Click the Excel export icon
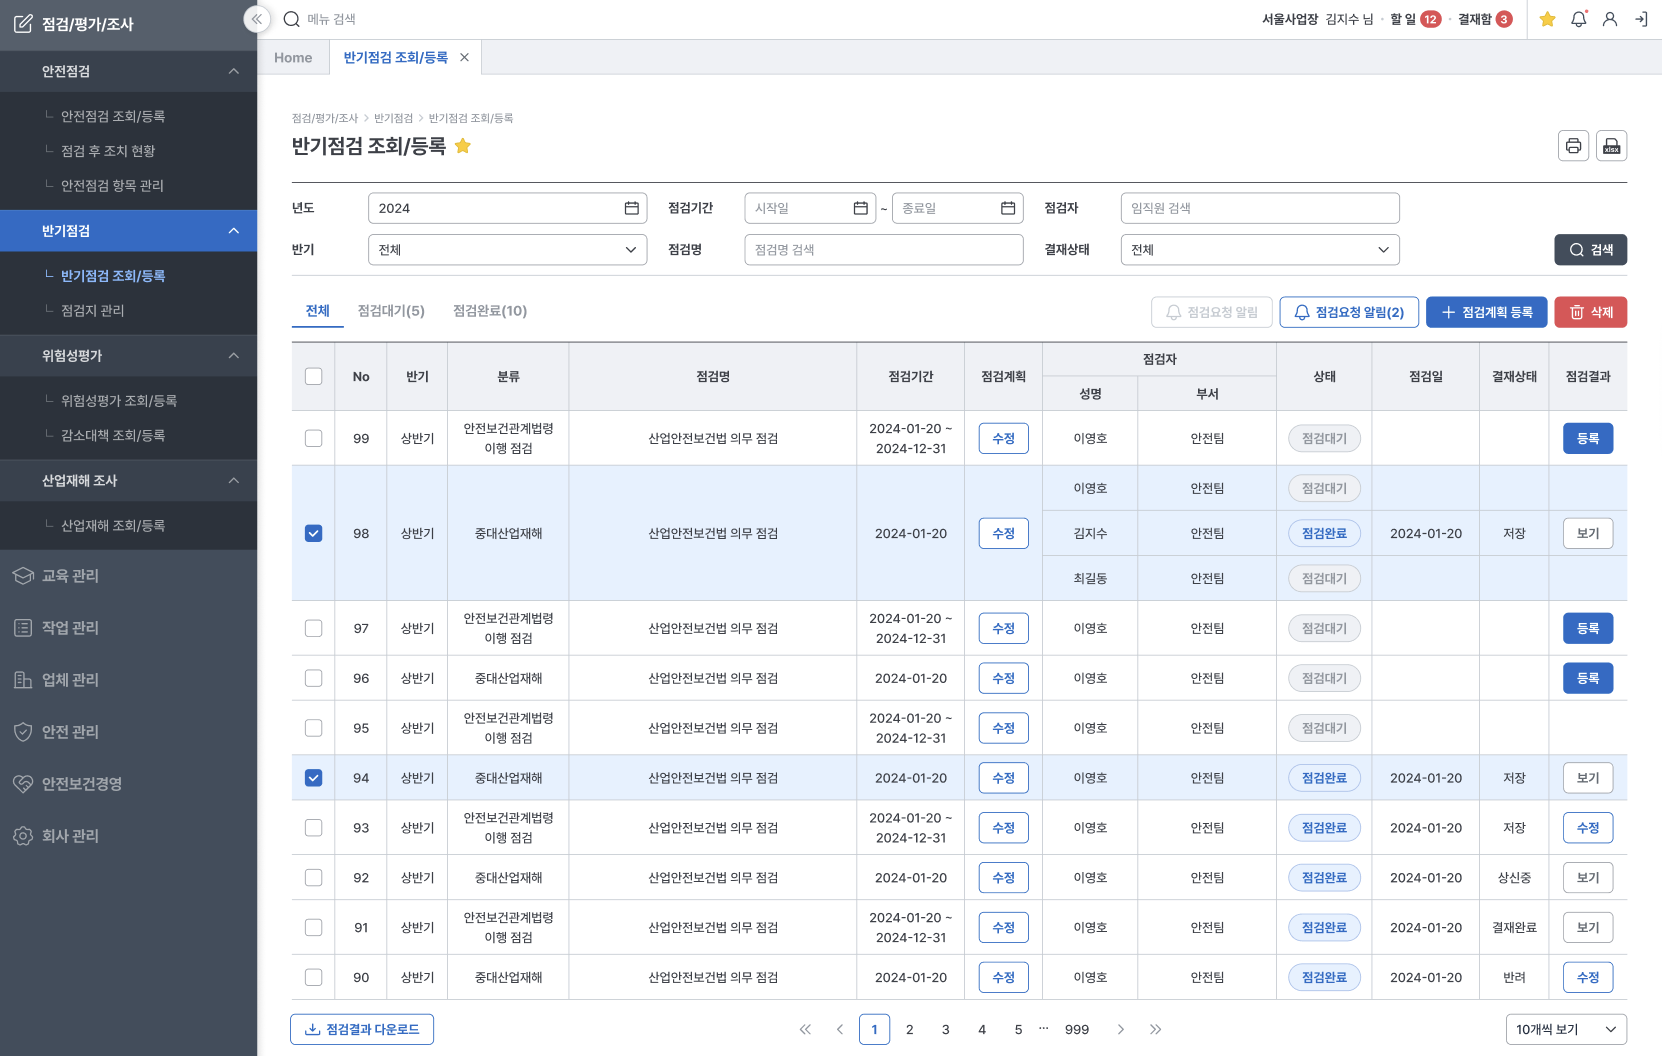The image size is (1662, 1056). tap(1611, 146)
